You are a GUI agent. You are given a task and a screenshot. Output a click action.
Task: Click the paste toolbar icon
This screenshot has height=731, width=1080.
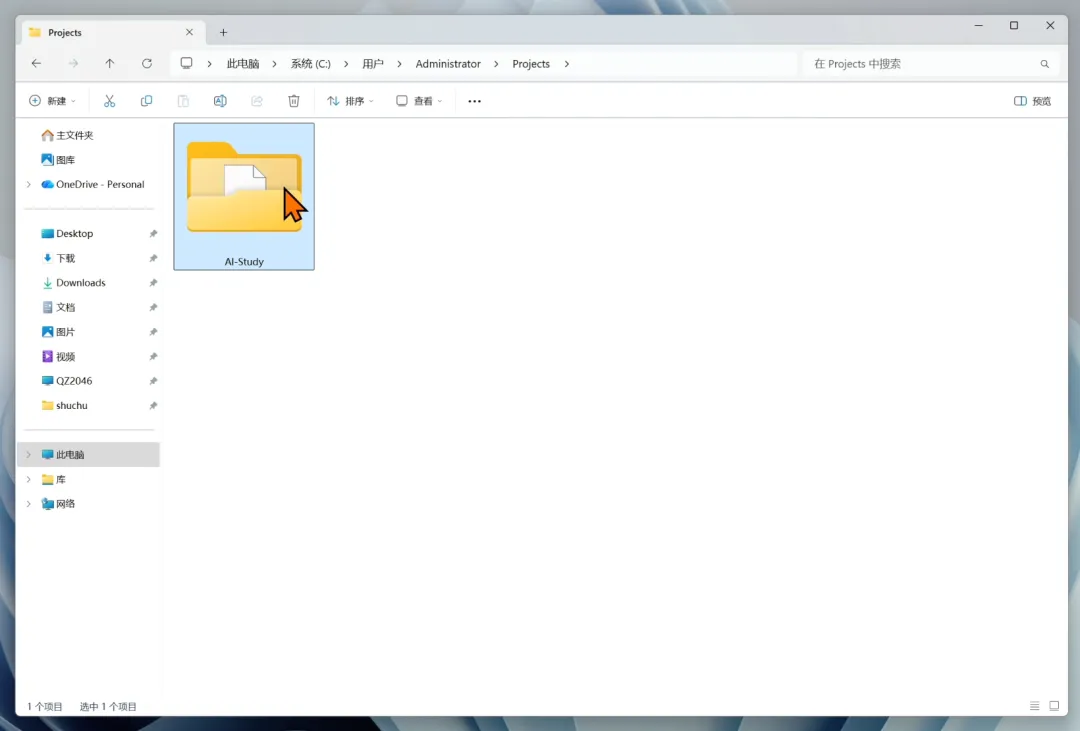183,101
